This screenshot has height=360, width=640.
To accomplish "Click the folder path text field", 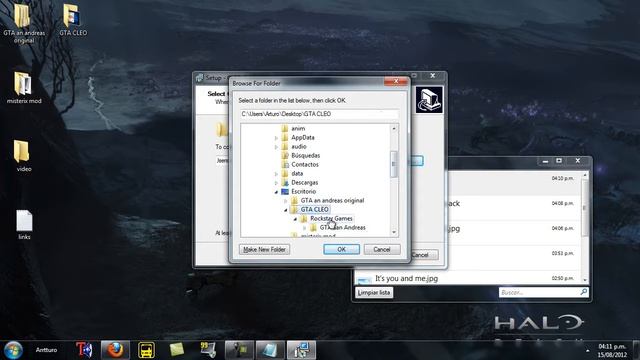I will click(319, 114).
